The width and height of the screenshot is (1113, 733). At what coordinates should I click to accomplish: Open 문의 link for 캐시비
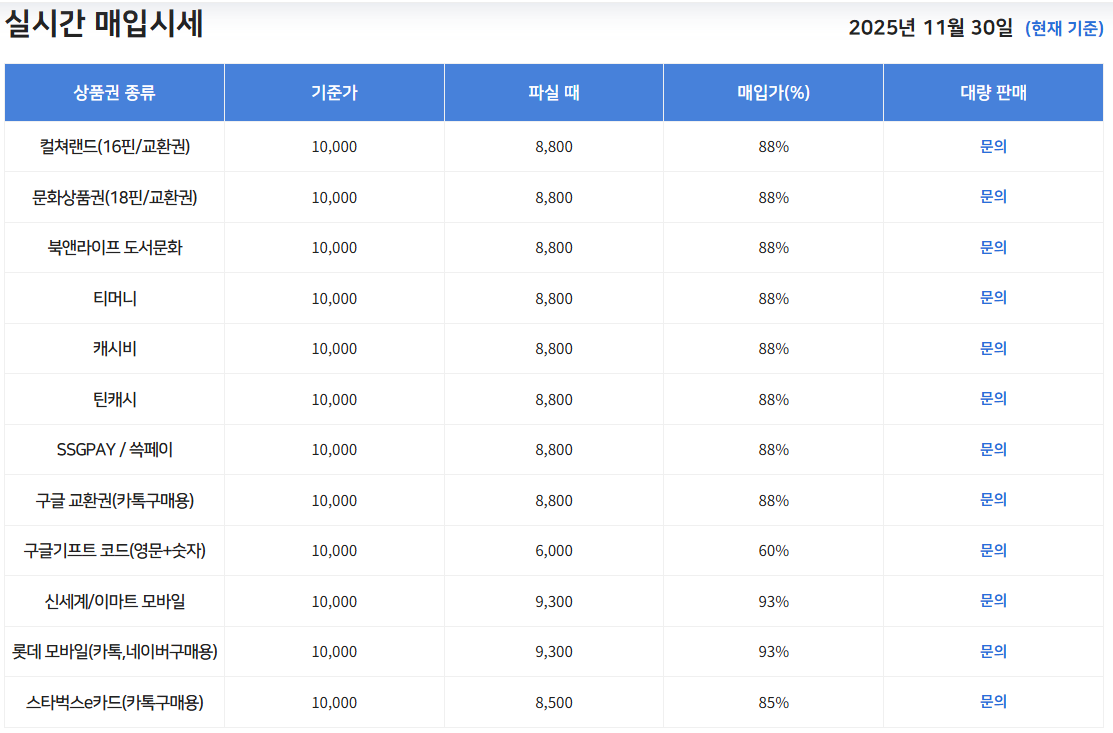[993, 348]
